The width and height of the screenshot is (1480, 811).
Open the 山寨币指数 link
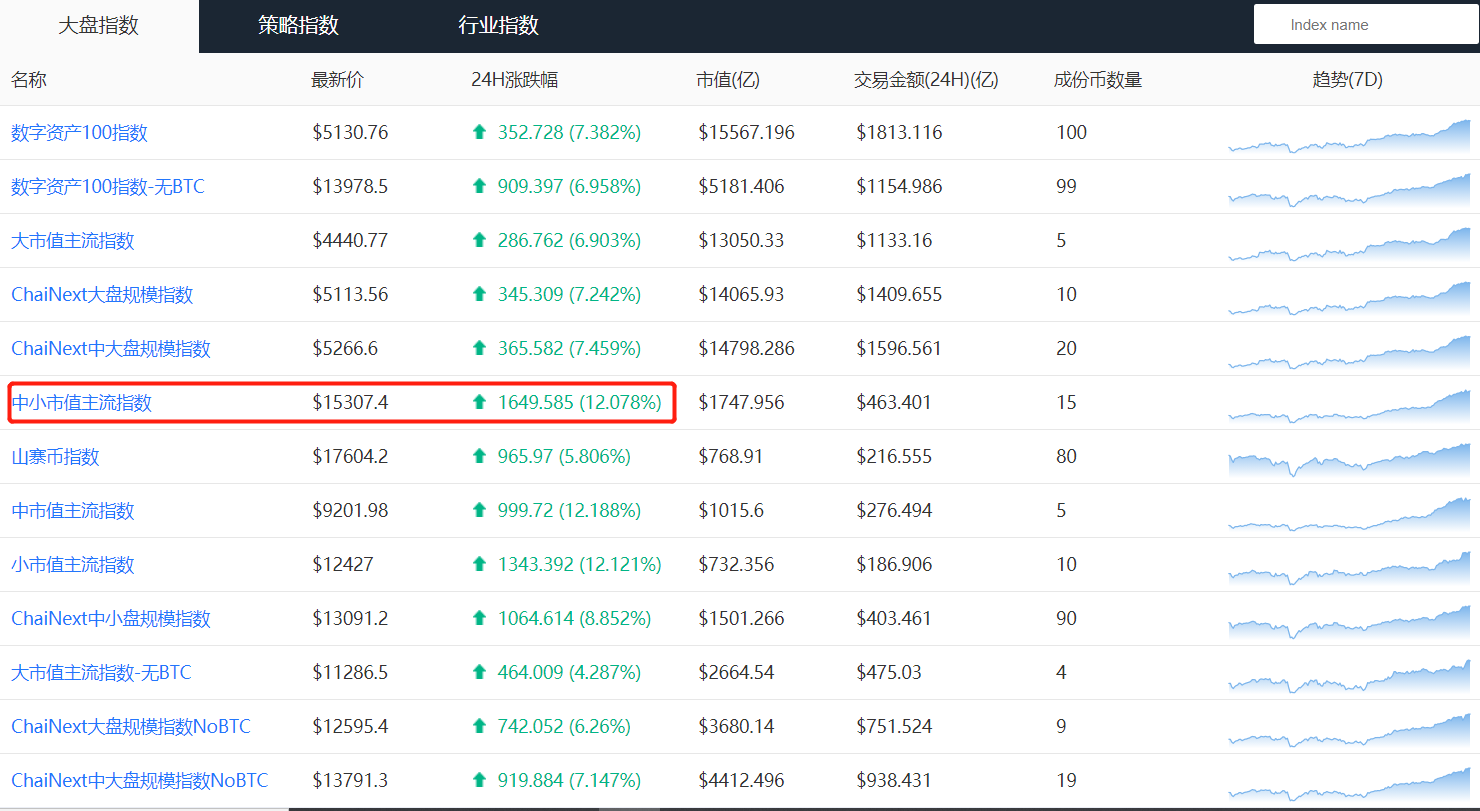click(55, 457)
